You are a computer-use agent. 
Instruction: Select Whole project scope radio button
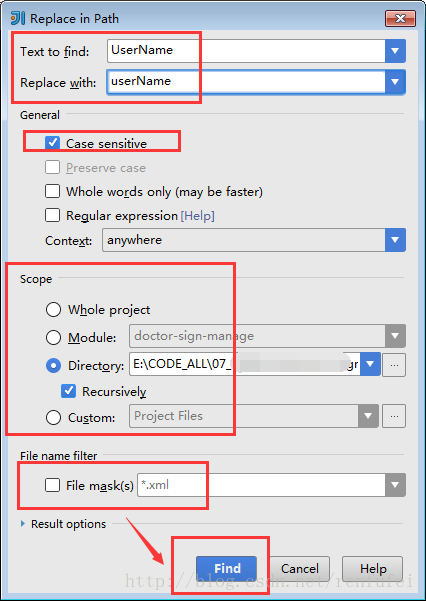(x=53, y=309)
